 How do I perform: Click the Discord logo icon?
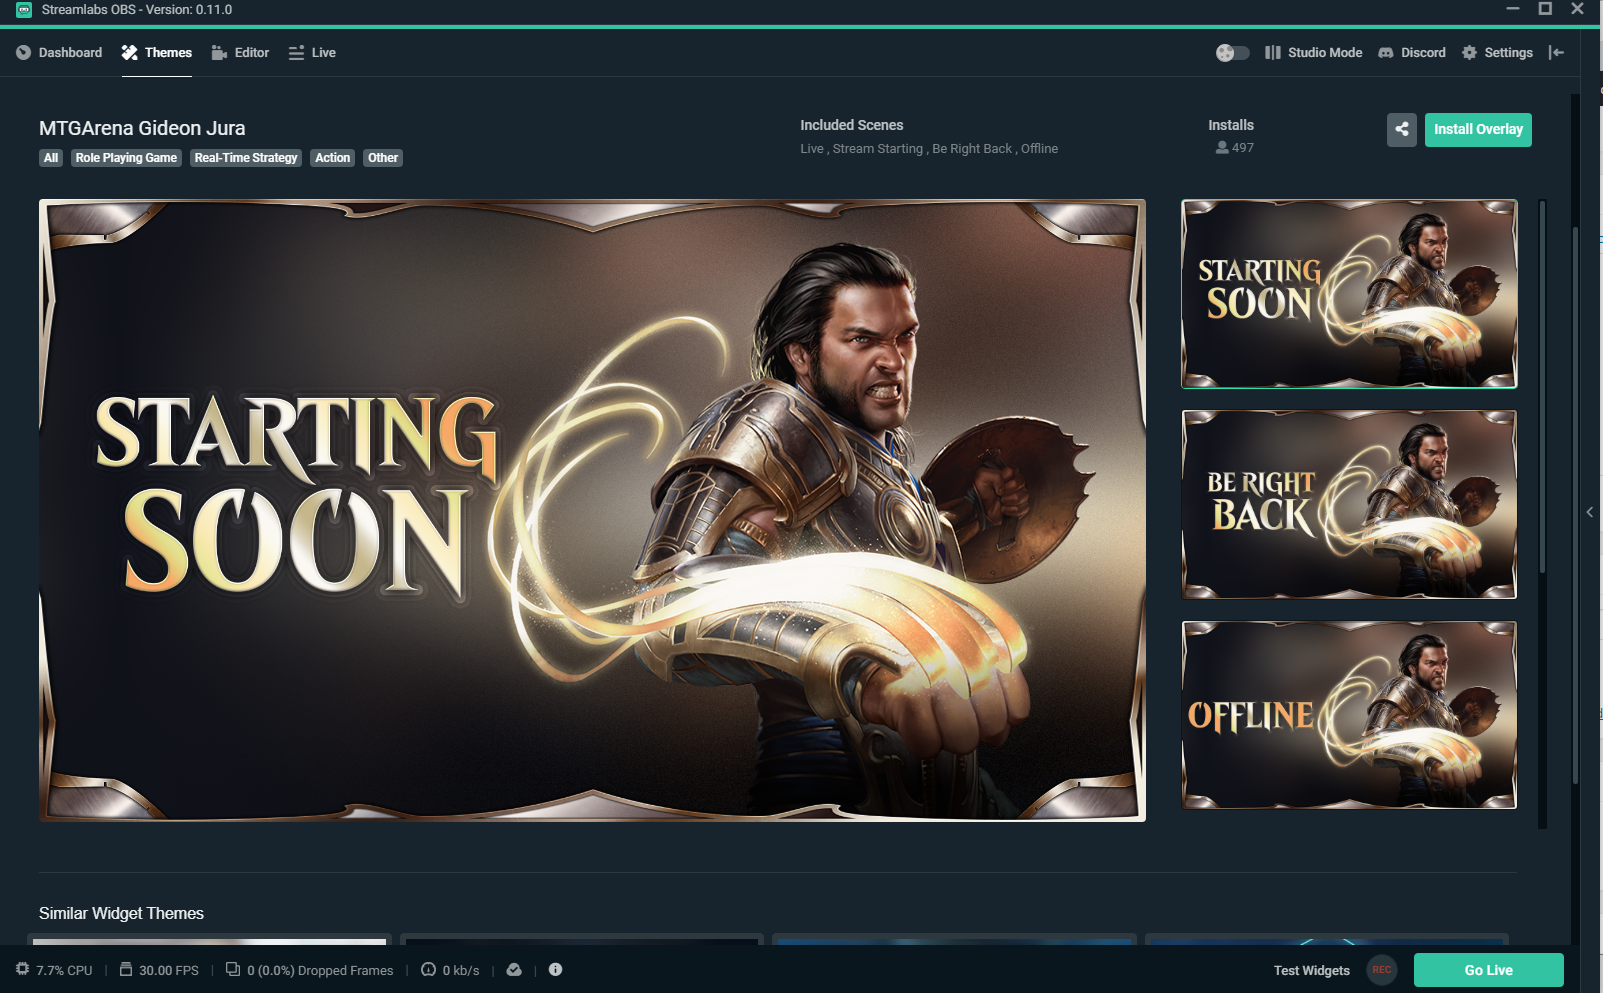pos(1386,53)
